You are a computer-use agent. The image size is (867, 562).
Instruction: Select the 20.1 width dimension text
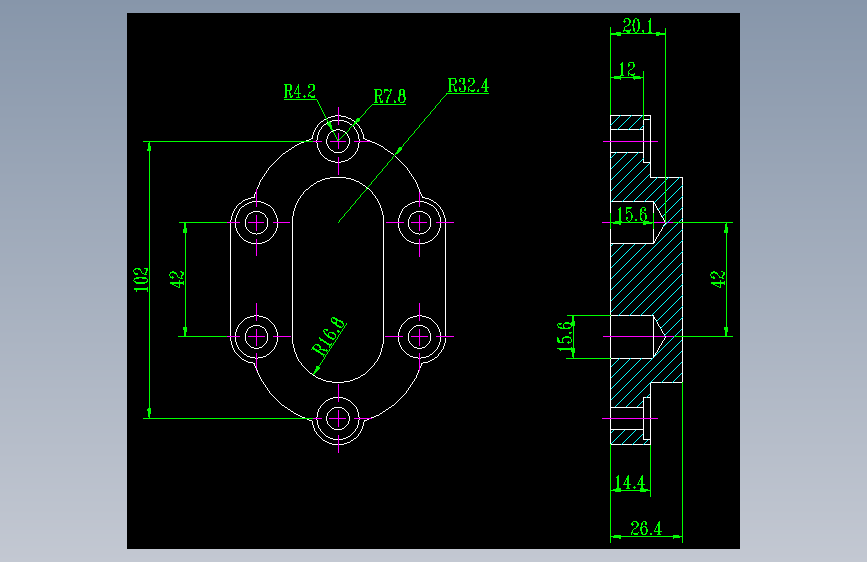638,26
